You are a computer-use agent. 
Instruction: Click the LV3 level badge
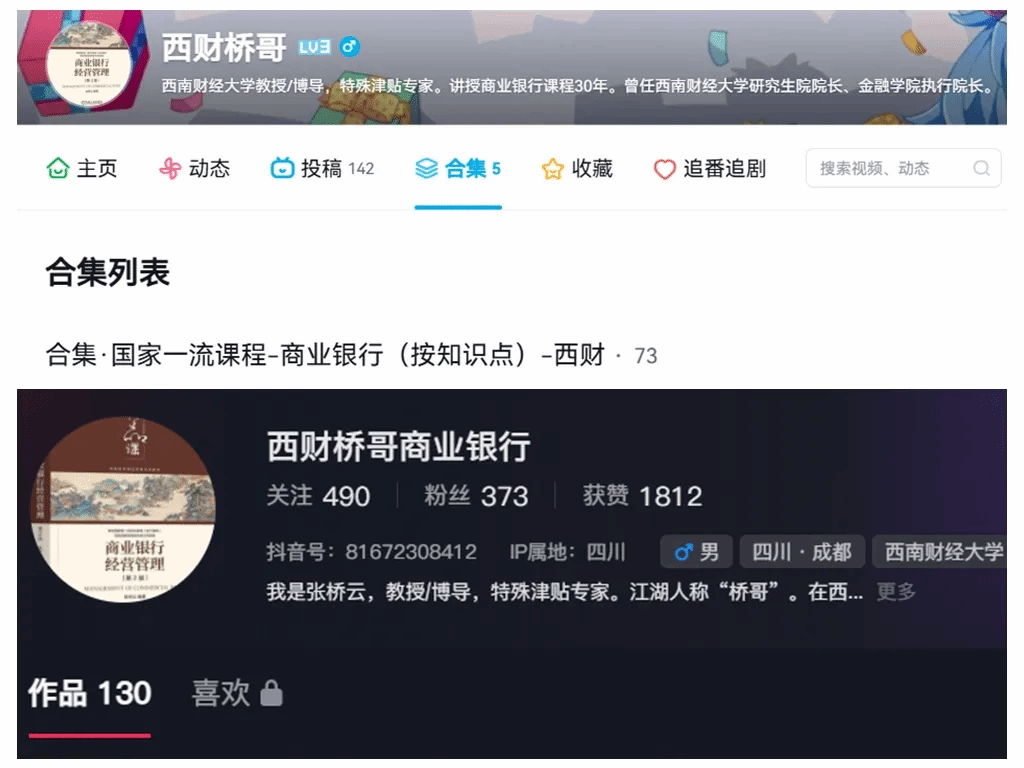[314, 47]
